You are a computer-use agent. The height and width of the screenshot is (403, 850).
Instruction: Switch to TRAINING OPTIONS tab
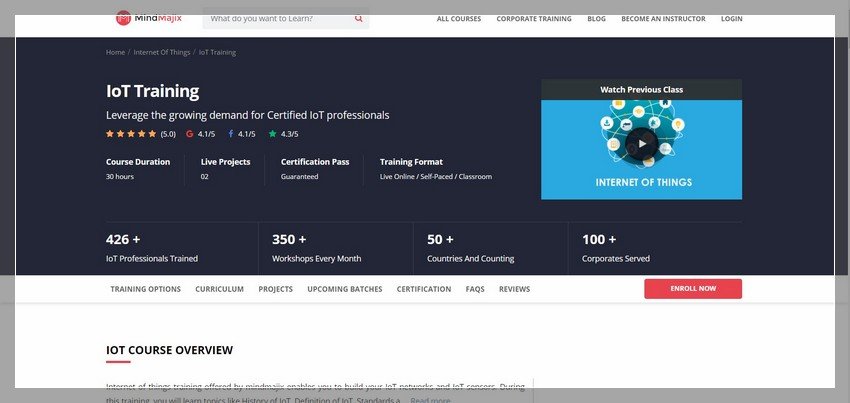tap(146, 289)
